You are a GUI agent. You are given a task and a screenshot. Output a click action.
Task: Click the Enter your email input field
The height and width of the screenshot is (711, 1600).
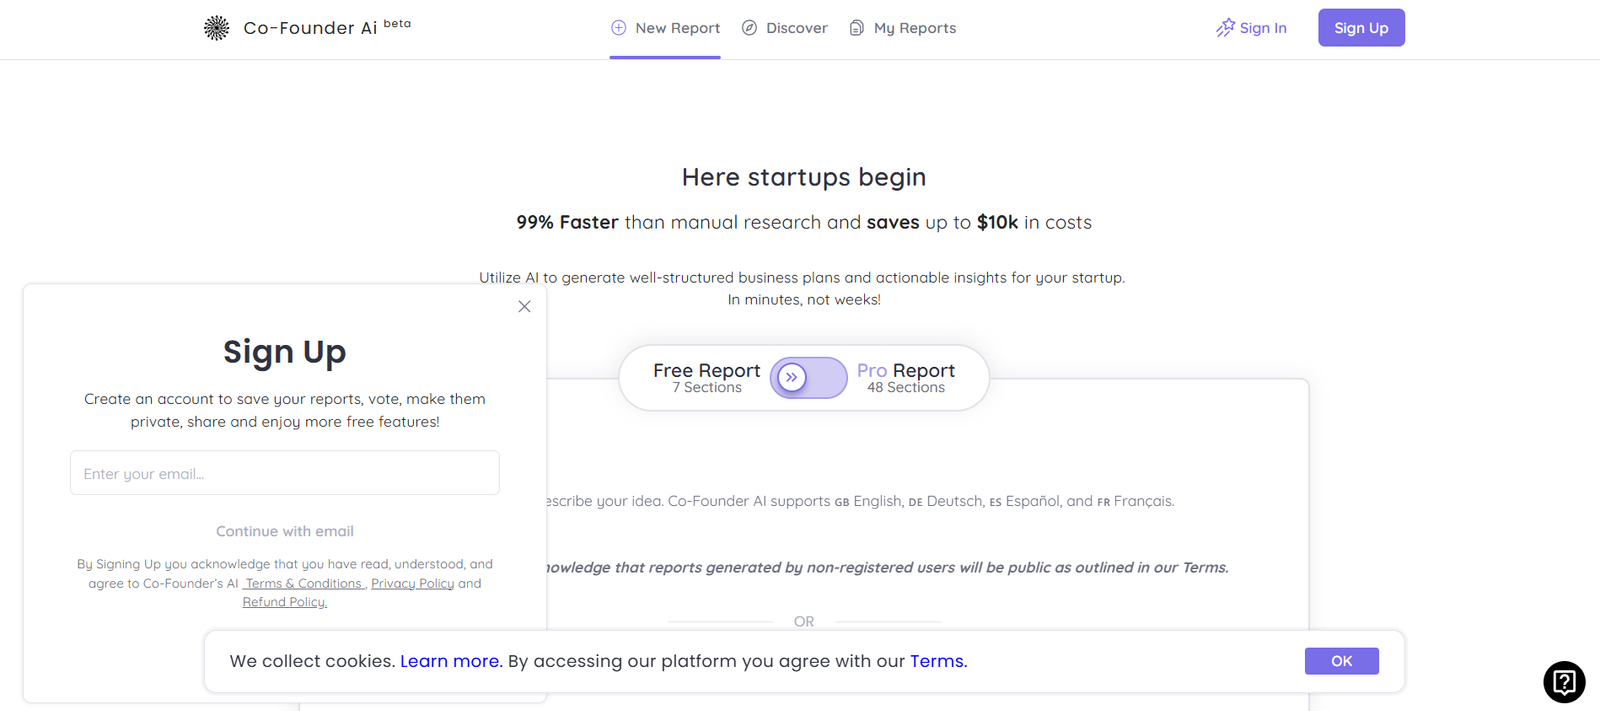click(285, 473)
